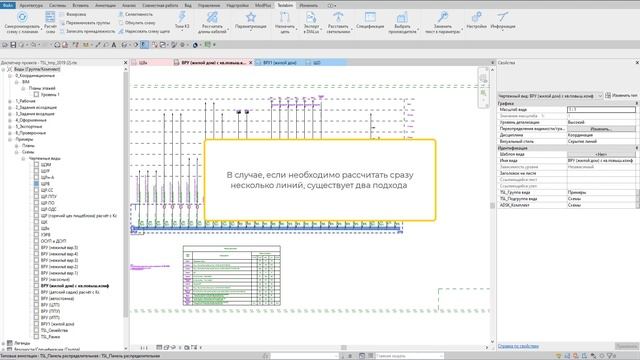Switch to the Архитектура ribbon tab
This screenshot has width=640, height=360.
31,5
